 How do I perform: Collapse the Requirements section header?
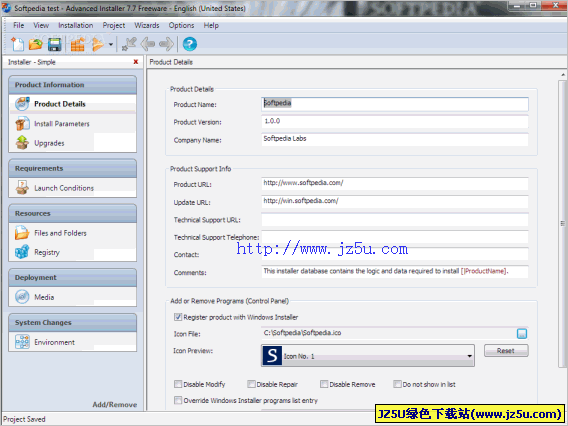(x=72, y=168)
